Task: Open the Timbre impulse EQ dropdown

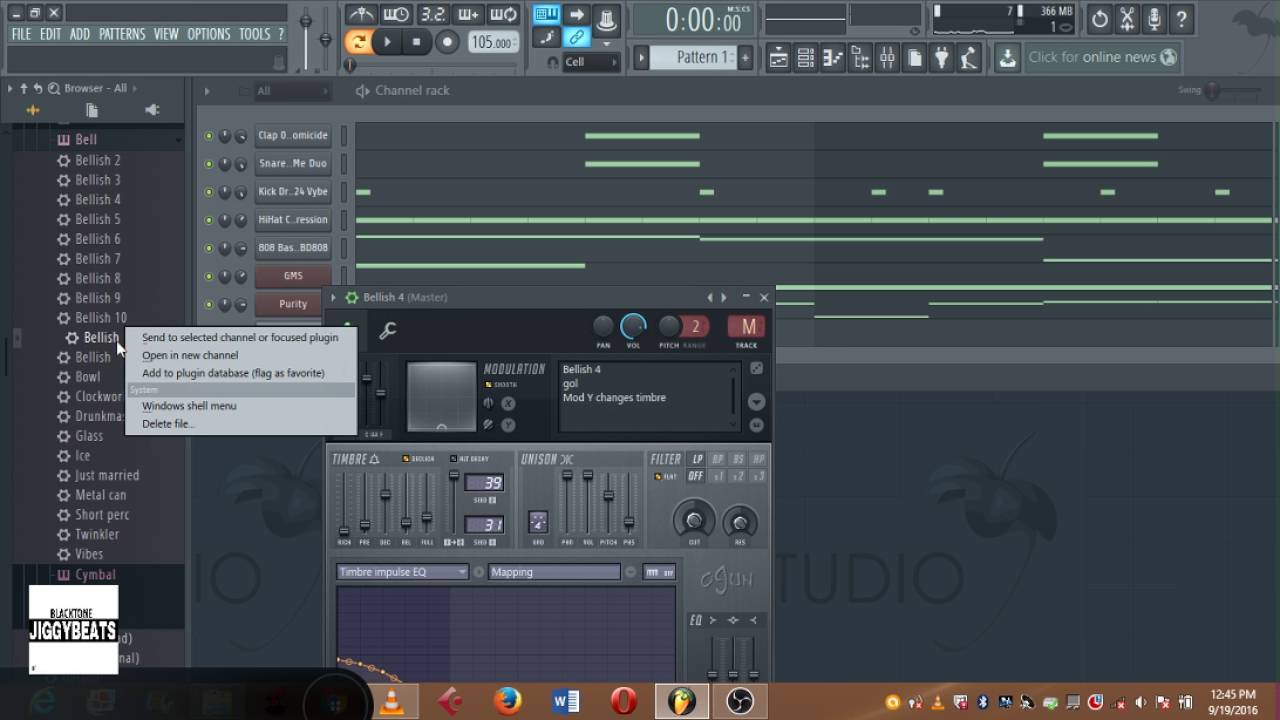Action: pos(402,572)
